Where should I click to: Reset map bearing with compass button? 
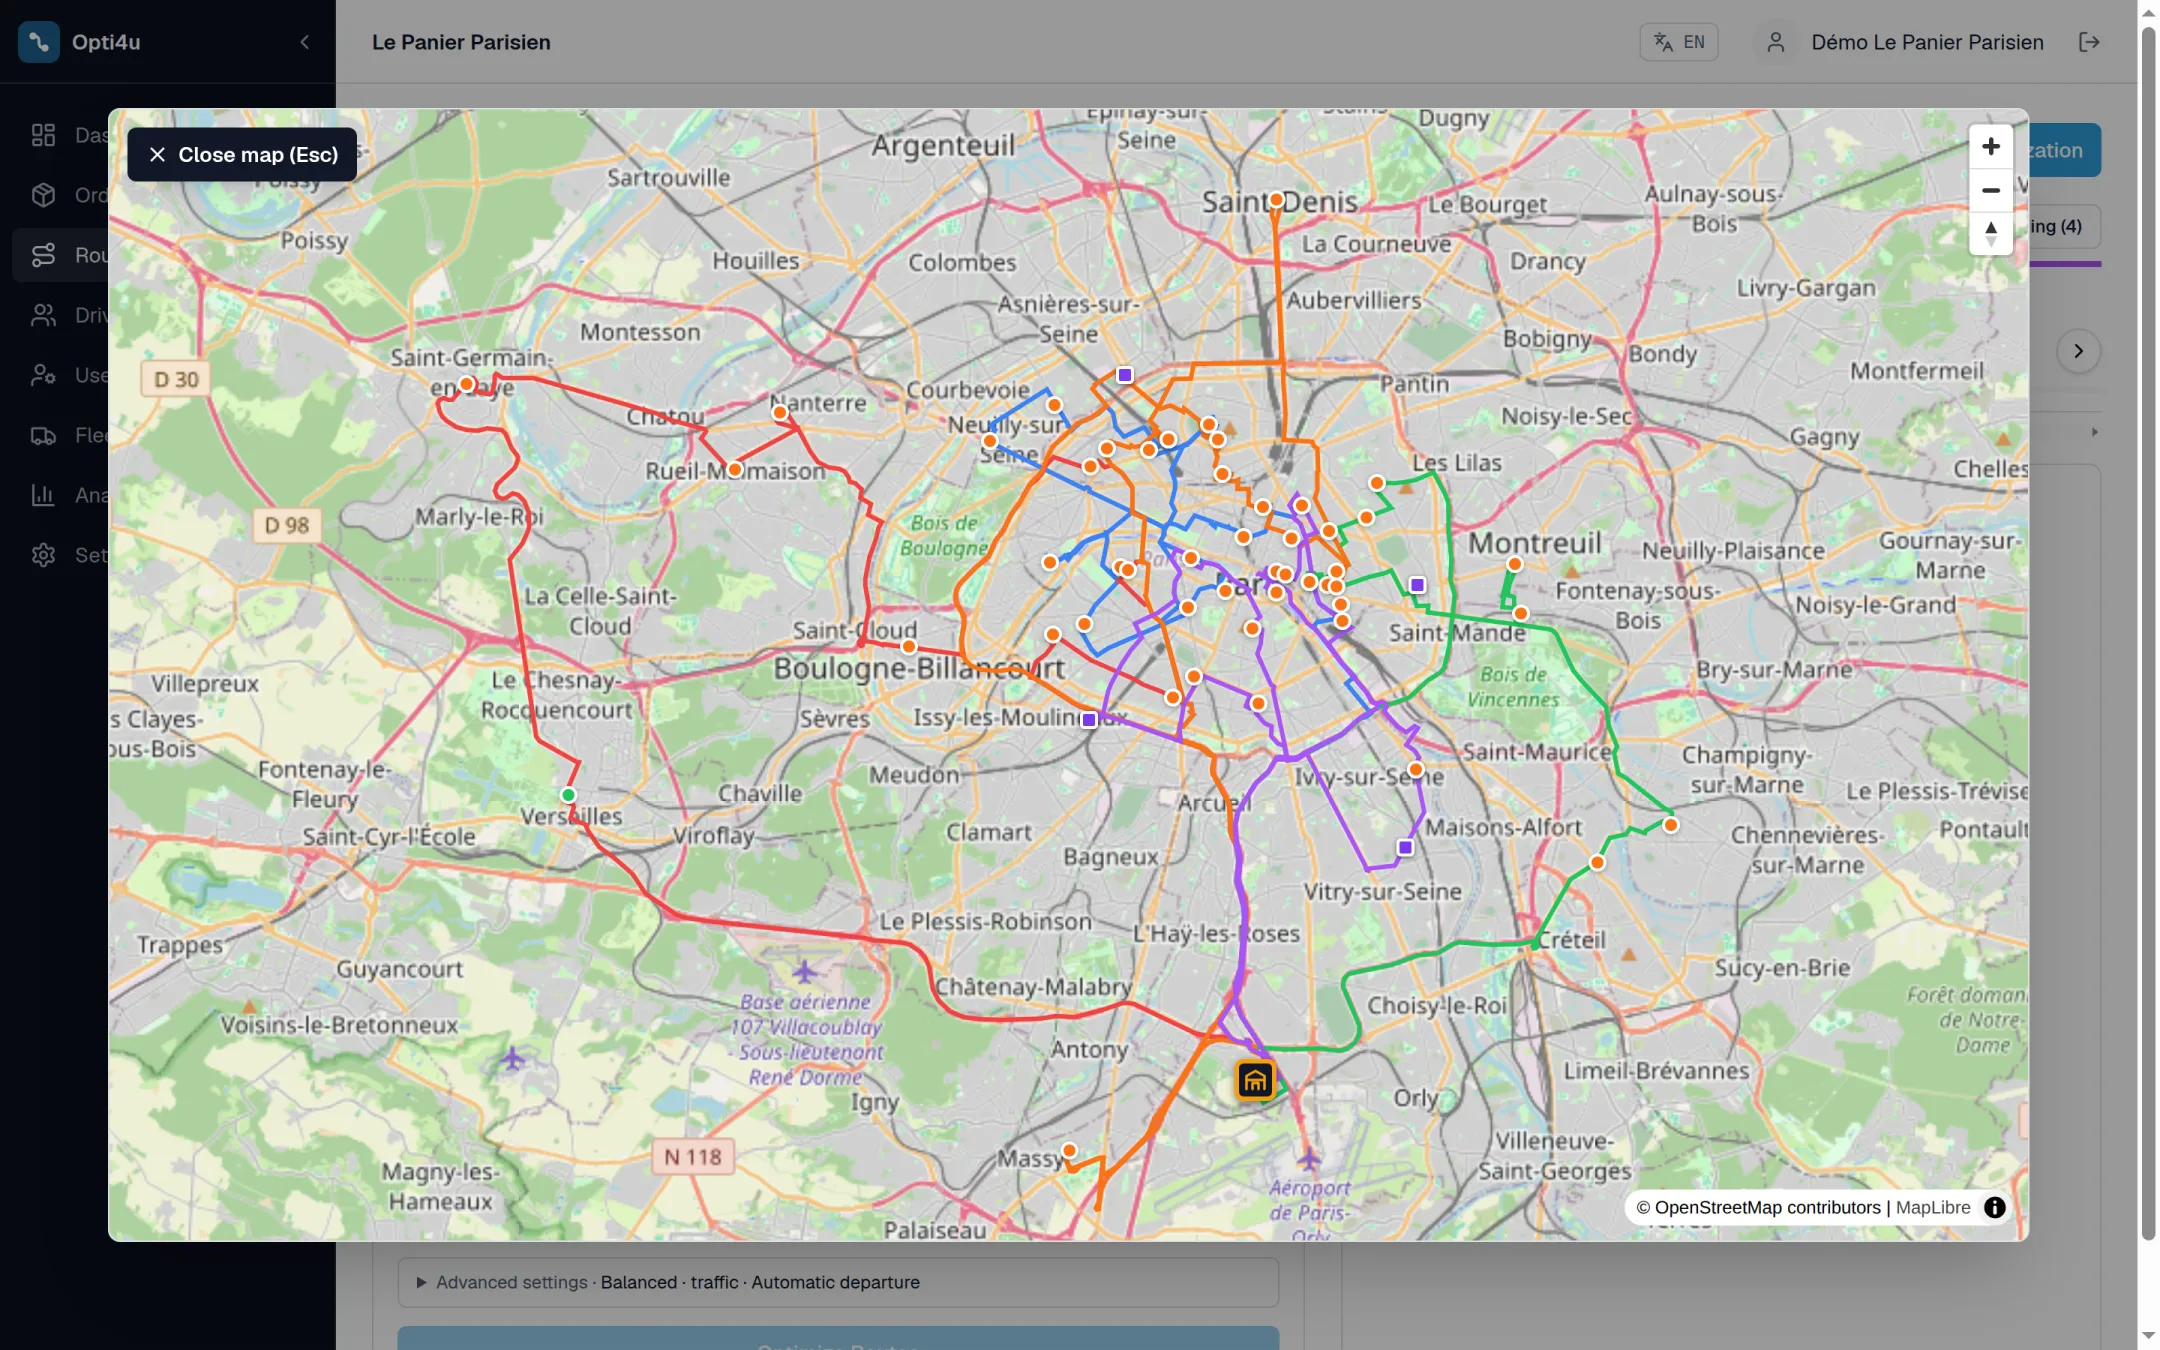1990,233
